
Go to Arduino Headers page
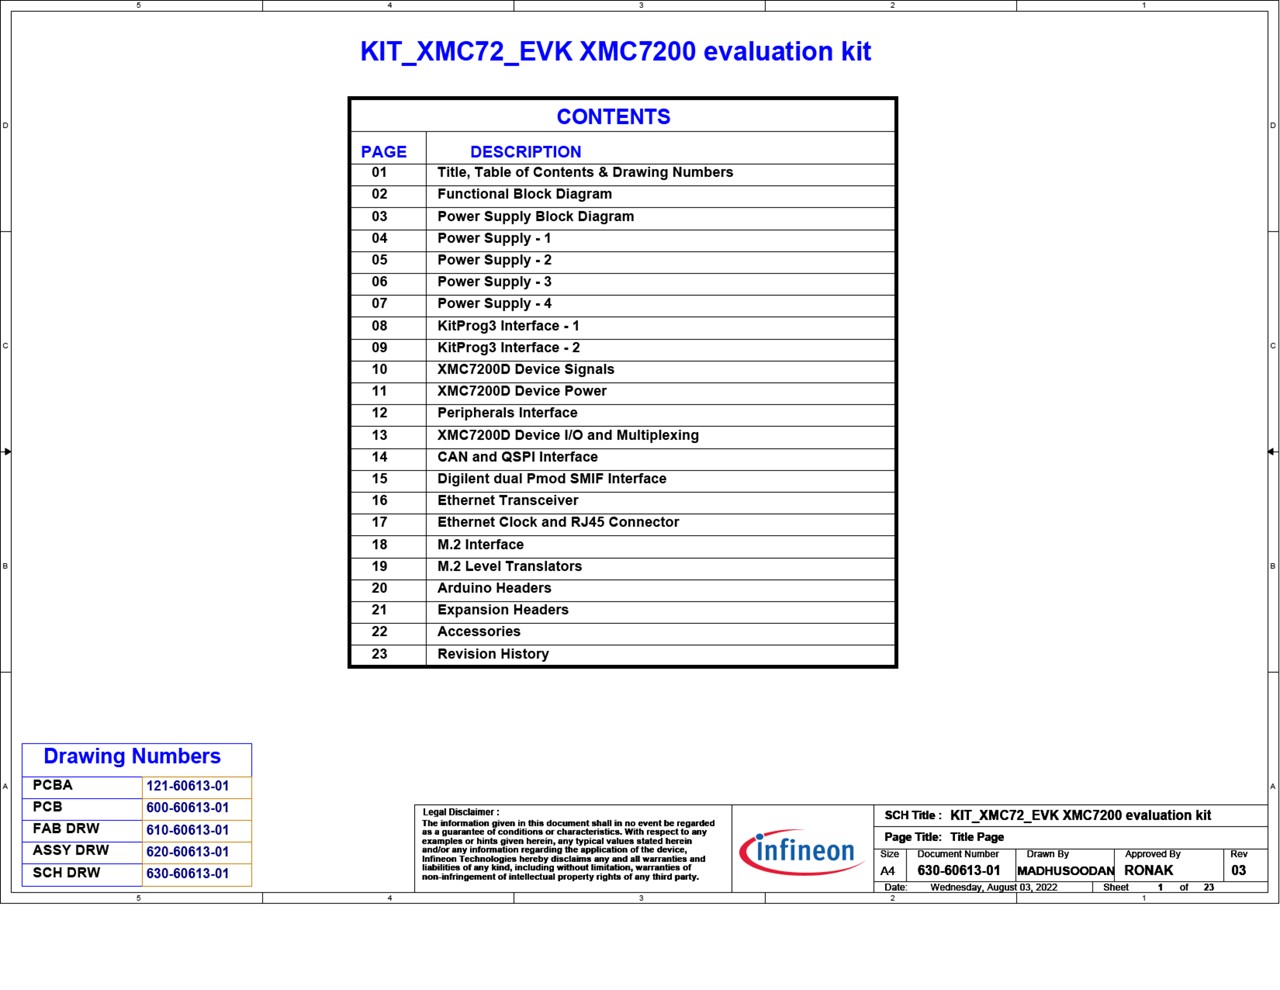tap(494, 588)
